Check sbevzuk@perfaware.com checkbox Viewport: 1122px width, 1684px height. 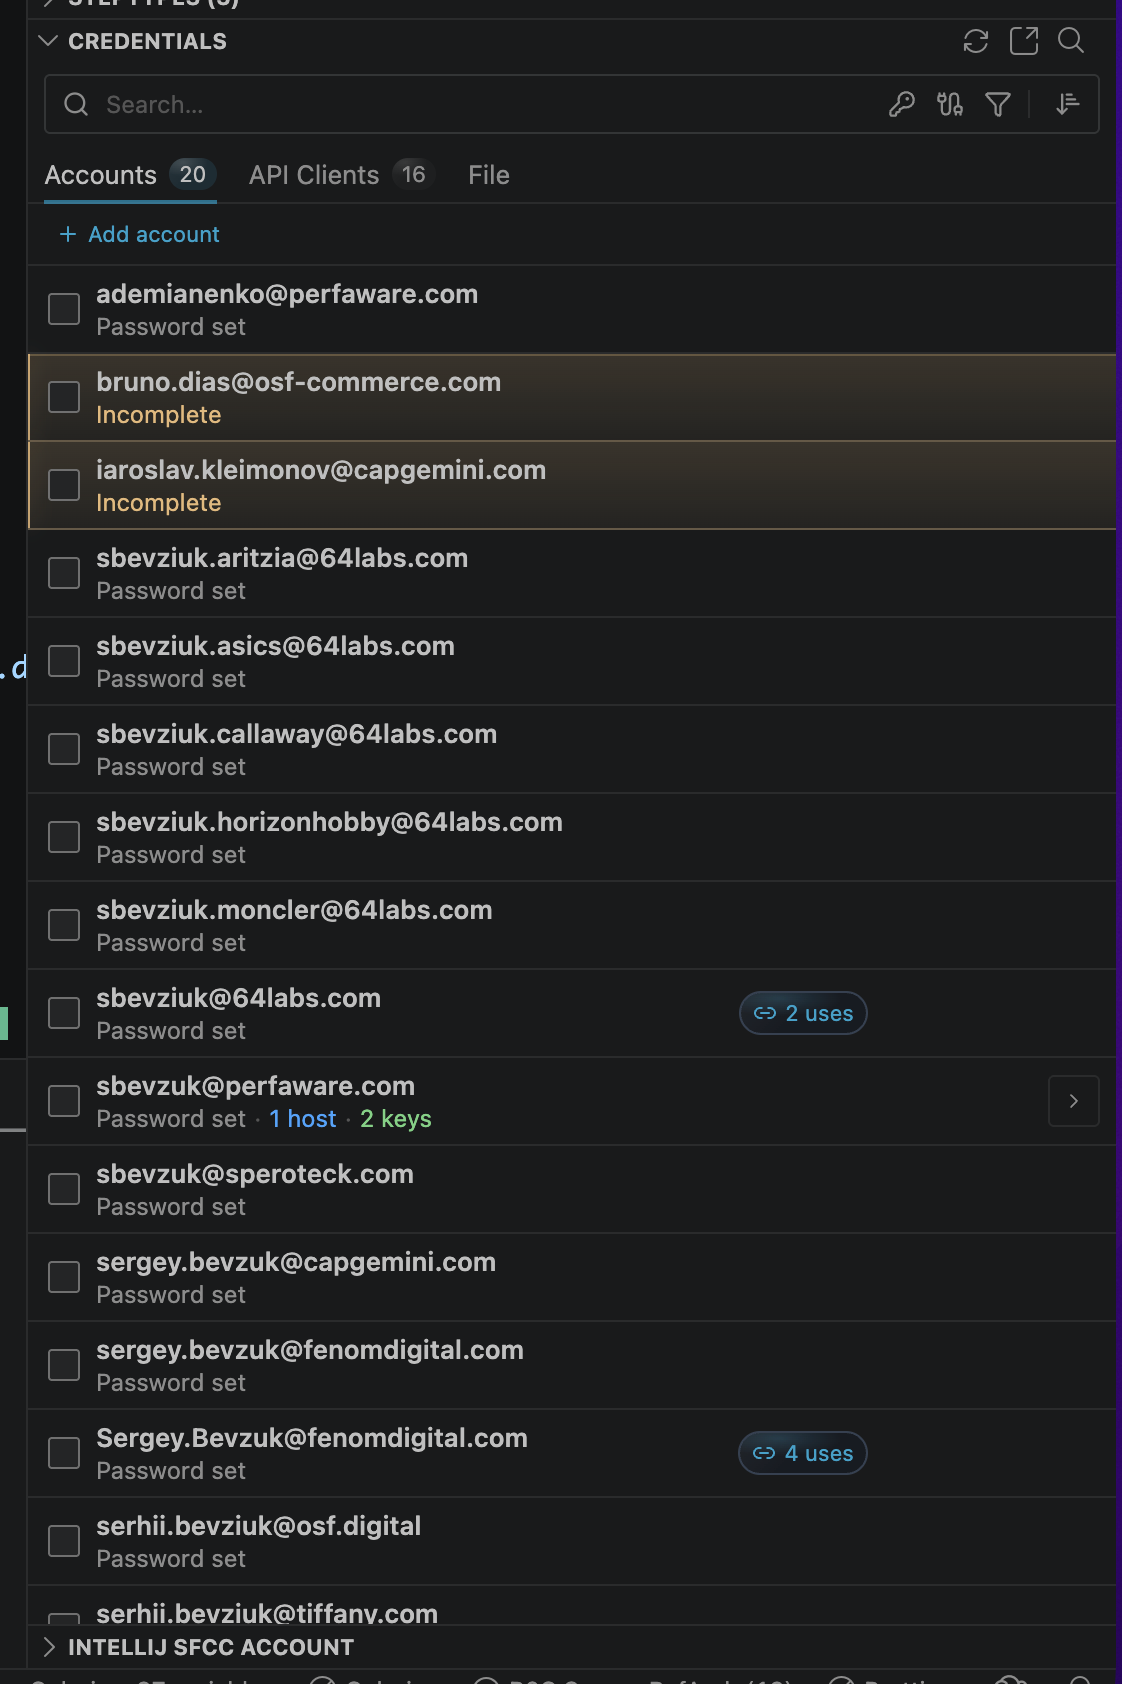pyautogui.click(x=64, y=1101)
